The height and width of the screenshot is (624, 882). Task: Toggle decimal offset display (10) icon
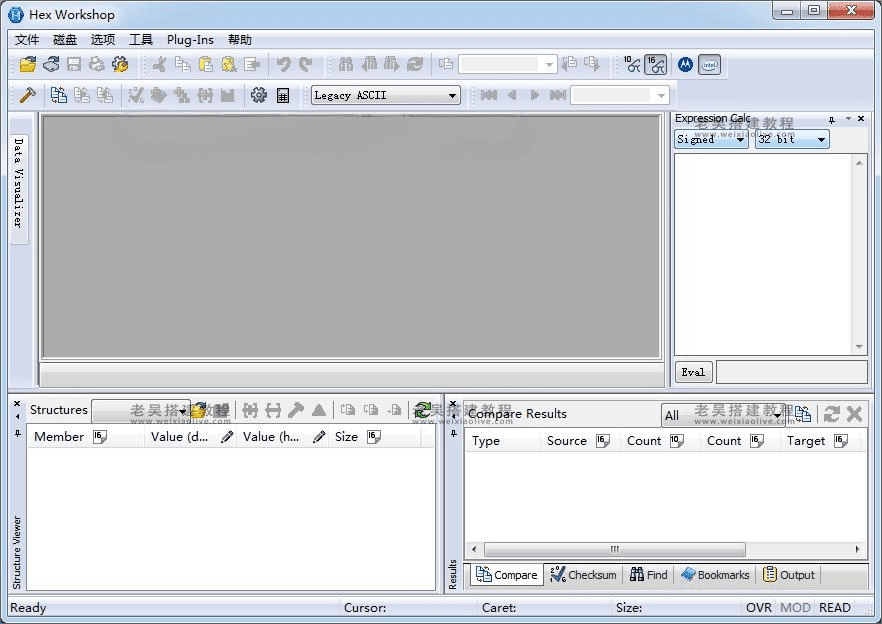(632, 64)
